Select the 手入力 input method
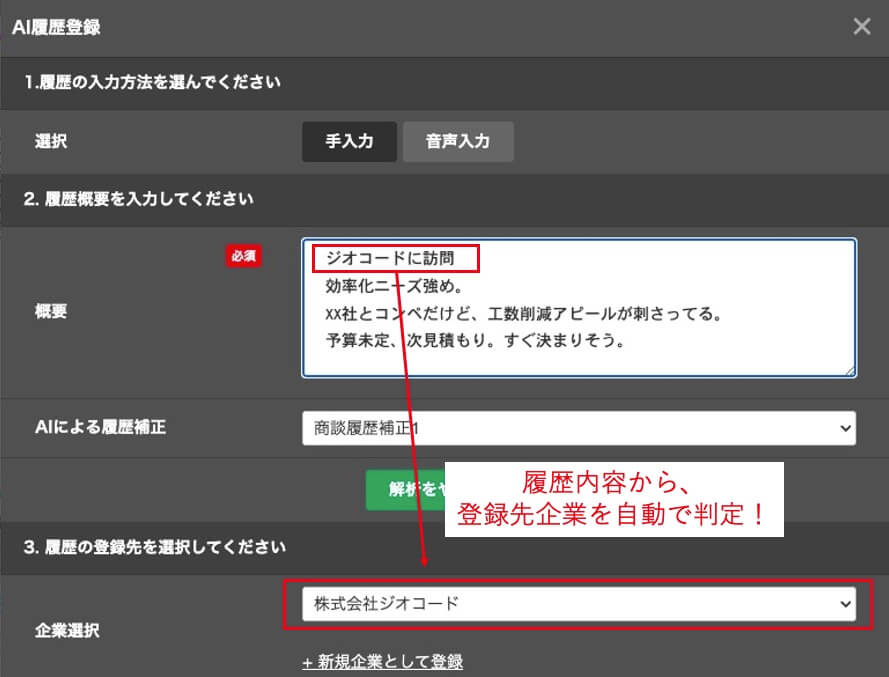Screen dimensions: 889x677 pos(349,142)
